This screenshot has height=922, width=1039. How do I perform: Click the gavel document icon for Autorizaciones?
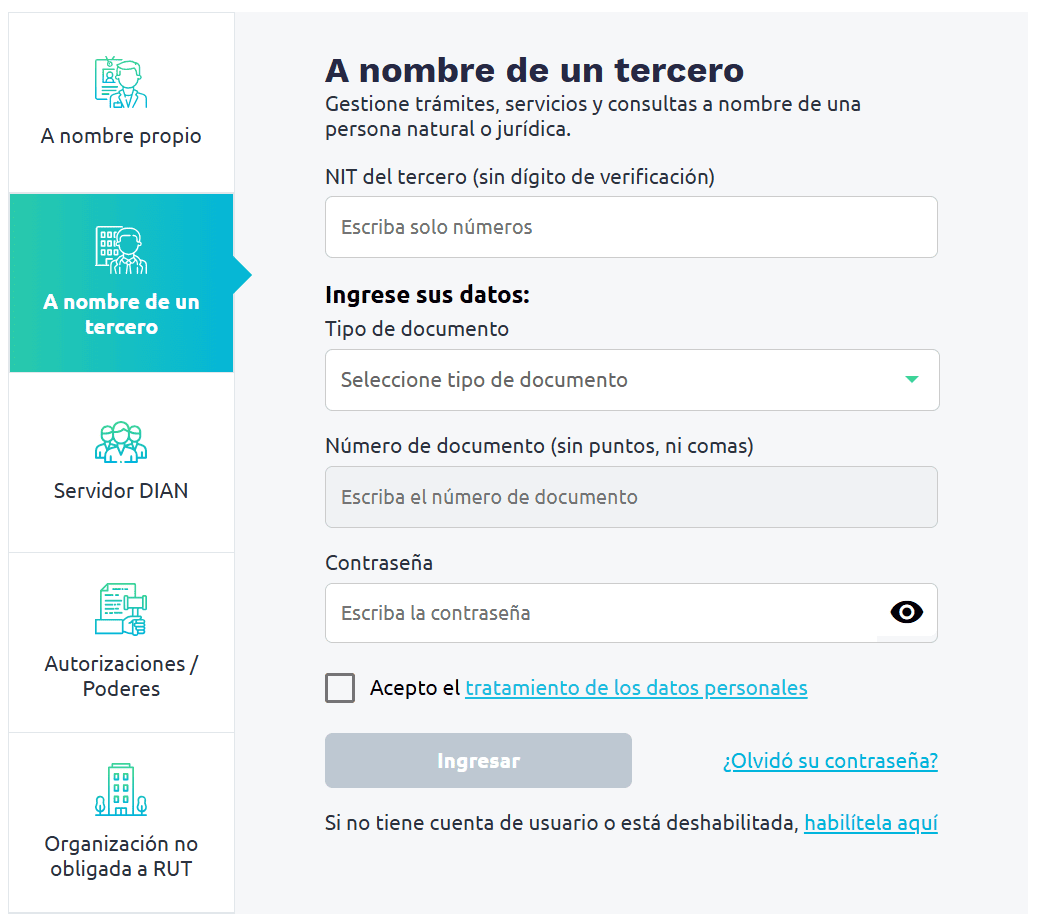click(x=121, y=610)
